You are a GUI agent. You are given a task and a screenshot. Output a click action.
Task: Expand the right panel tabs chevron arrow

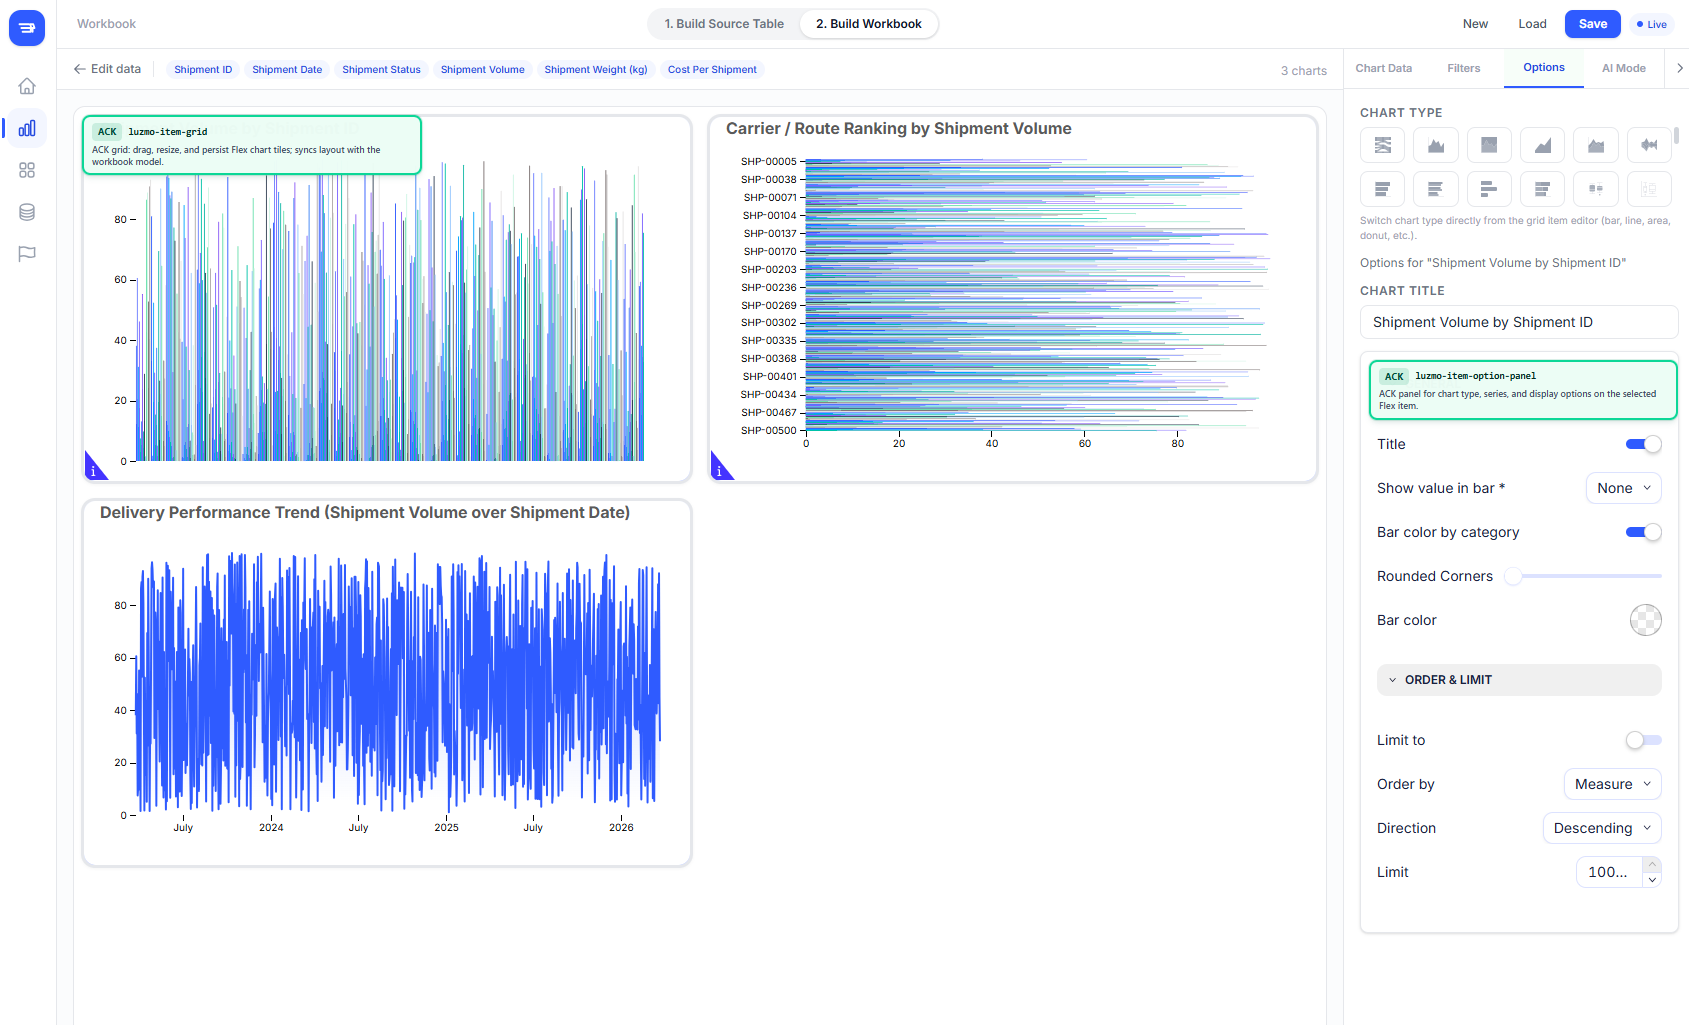coord(1679,68)
